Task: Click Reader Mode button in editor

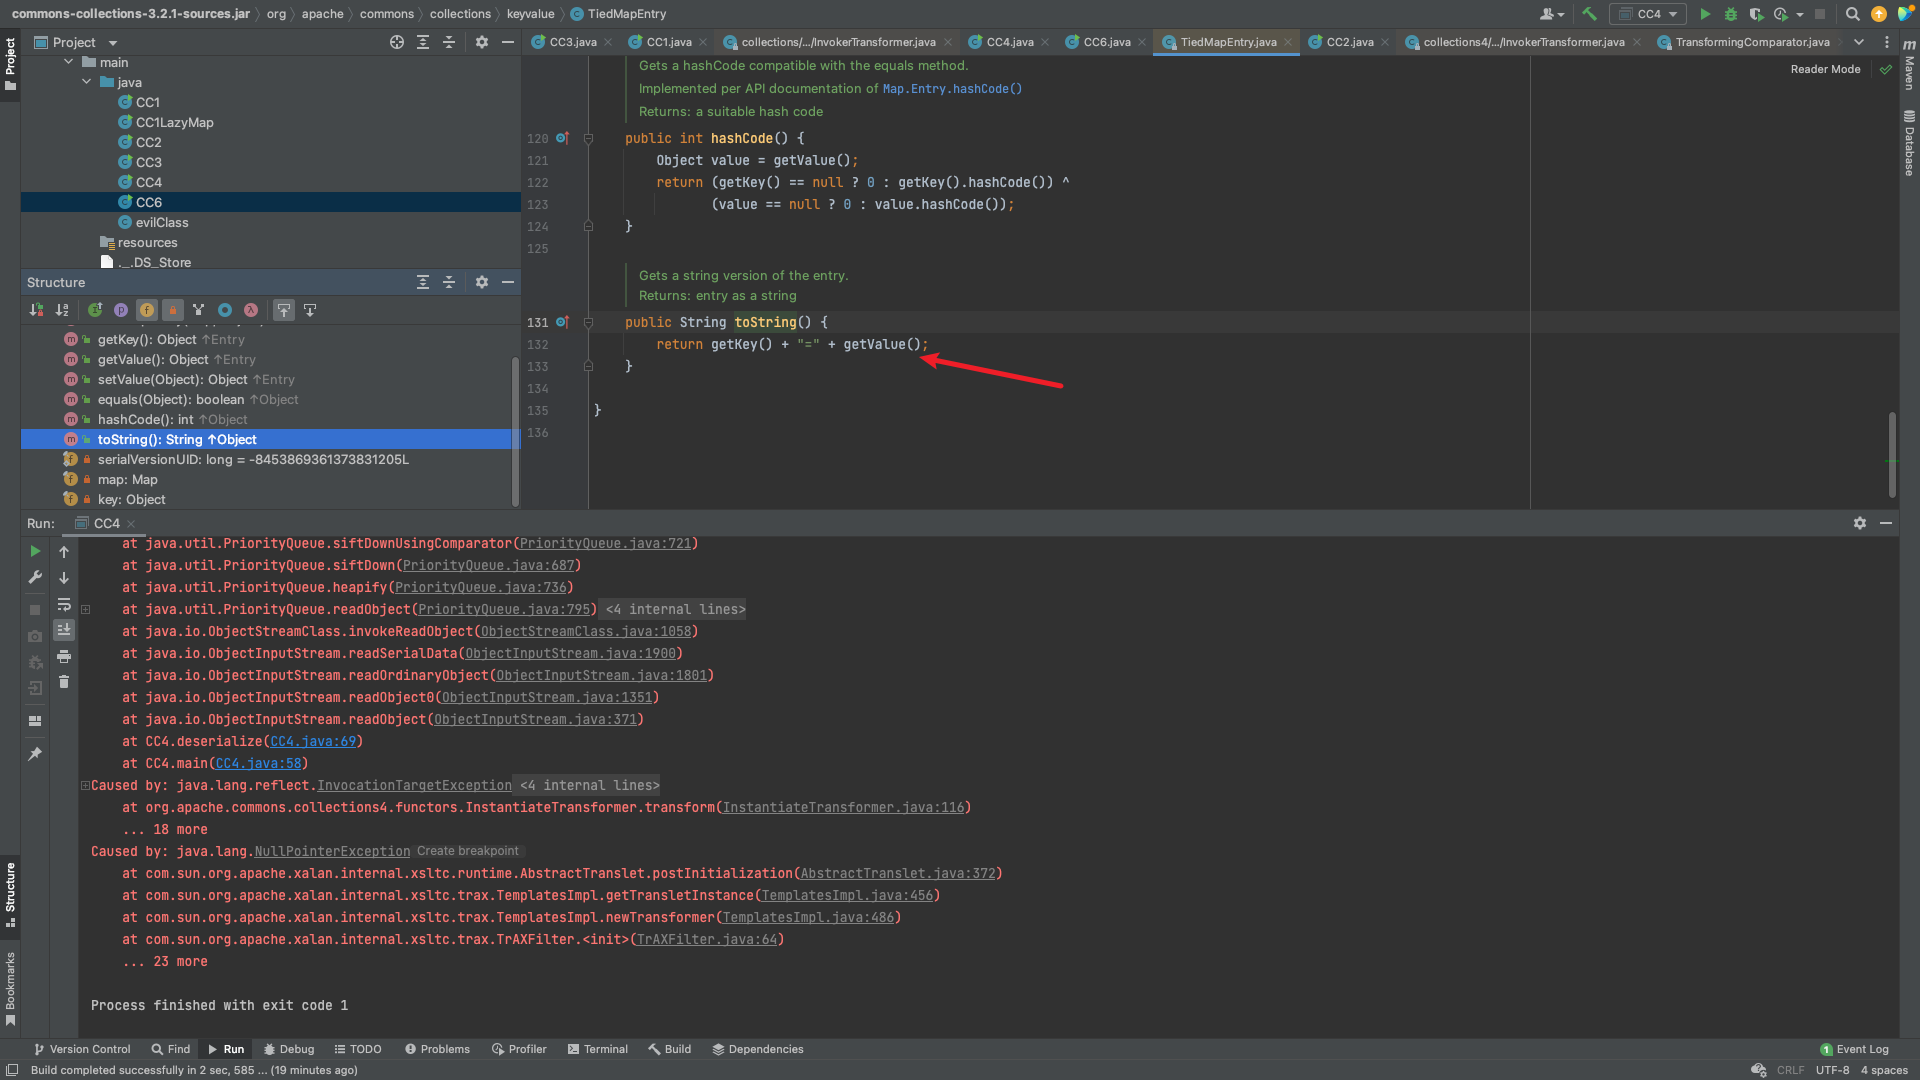Action: pos(1825,69)
